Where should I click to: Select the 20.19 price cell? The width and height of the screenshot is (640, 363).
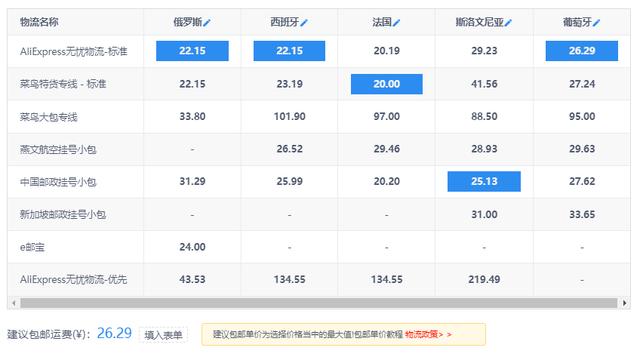[387, 51]
